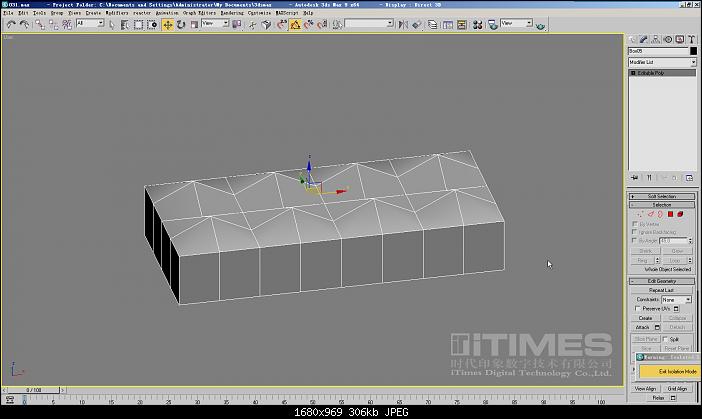Image resolution: width=702 pixels, height=419 pixels.
Task: Collapse the Edit Geometry rollout header
Action: pos(662,281)
